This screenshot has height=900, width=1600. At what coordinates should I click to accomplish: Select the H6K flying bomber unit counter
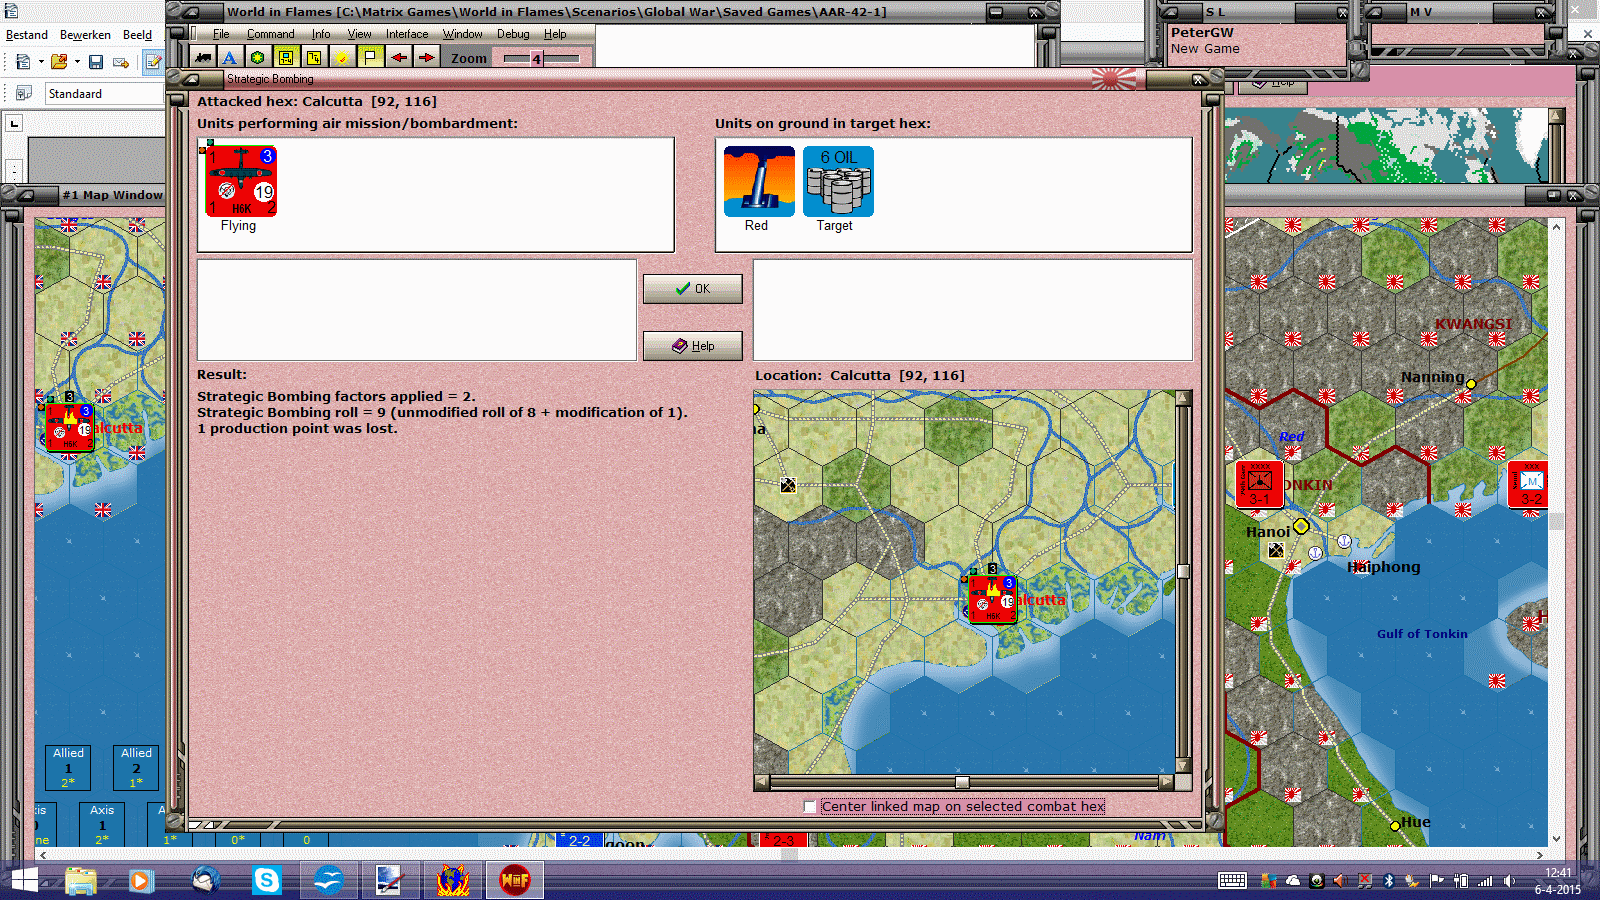tap(241, 181)
